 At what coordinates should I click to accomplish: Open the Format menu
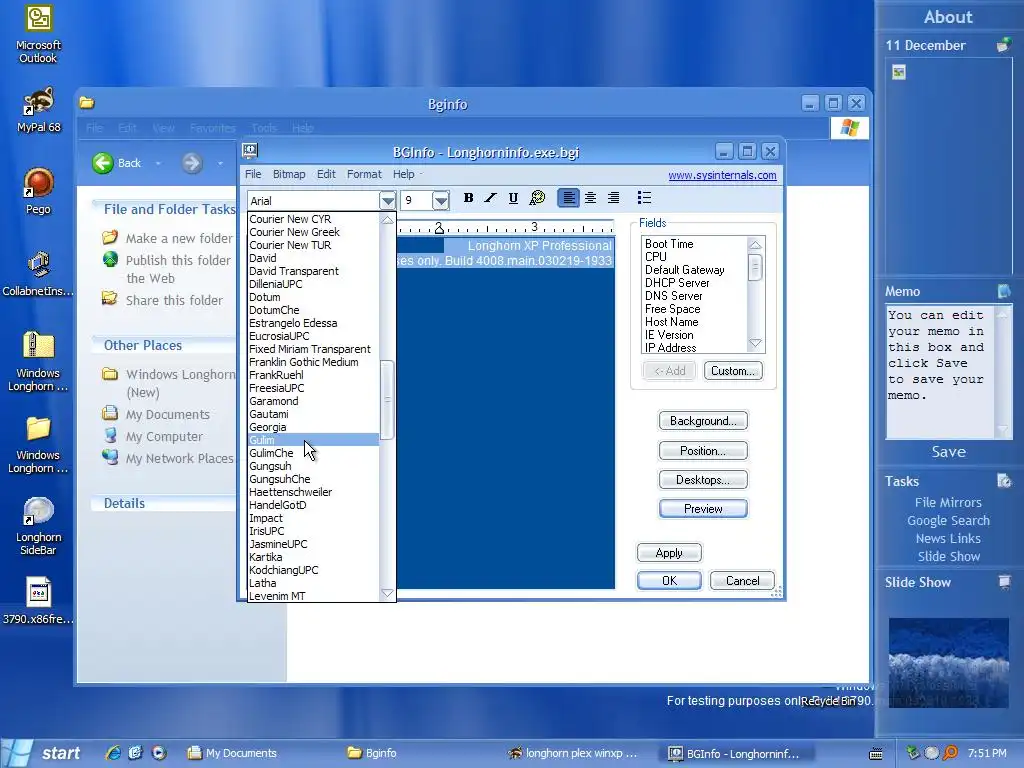[364, 174]
